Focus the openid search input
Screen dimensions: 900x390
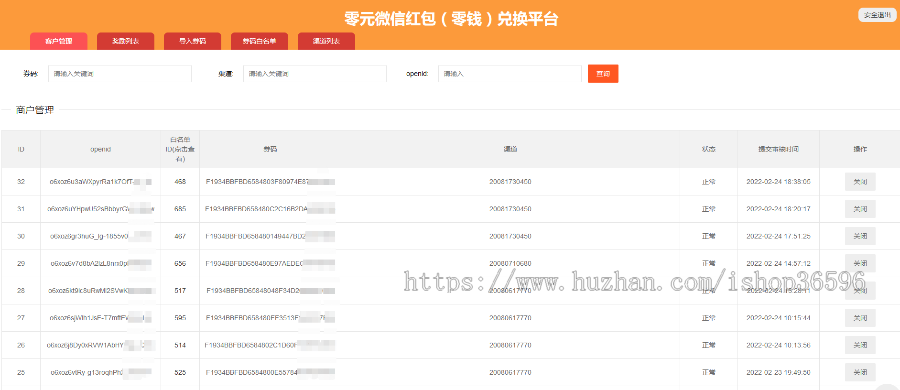tap(510, 74)
